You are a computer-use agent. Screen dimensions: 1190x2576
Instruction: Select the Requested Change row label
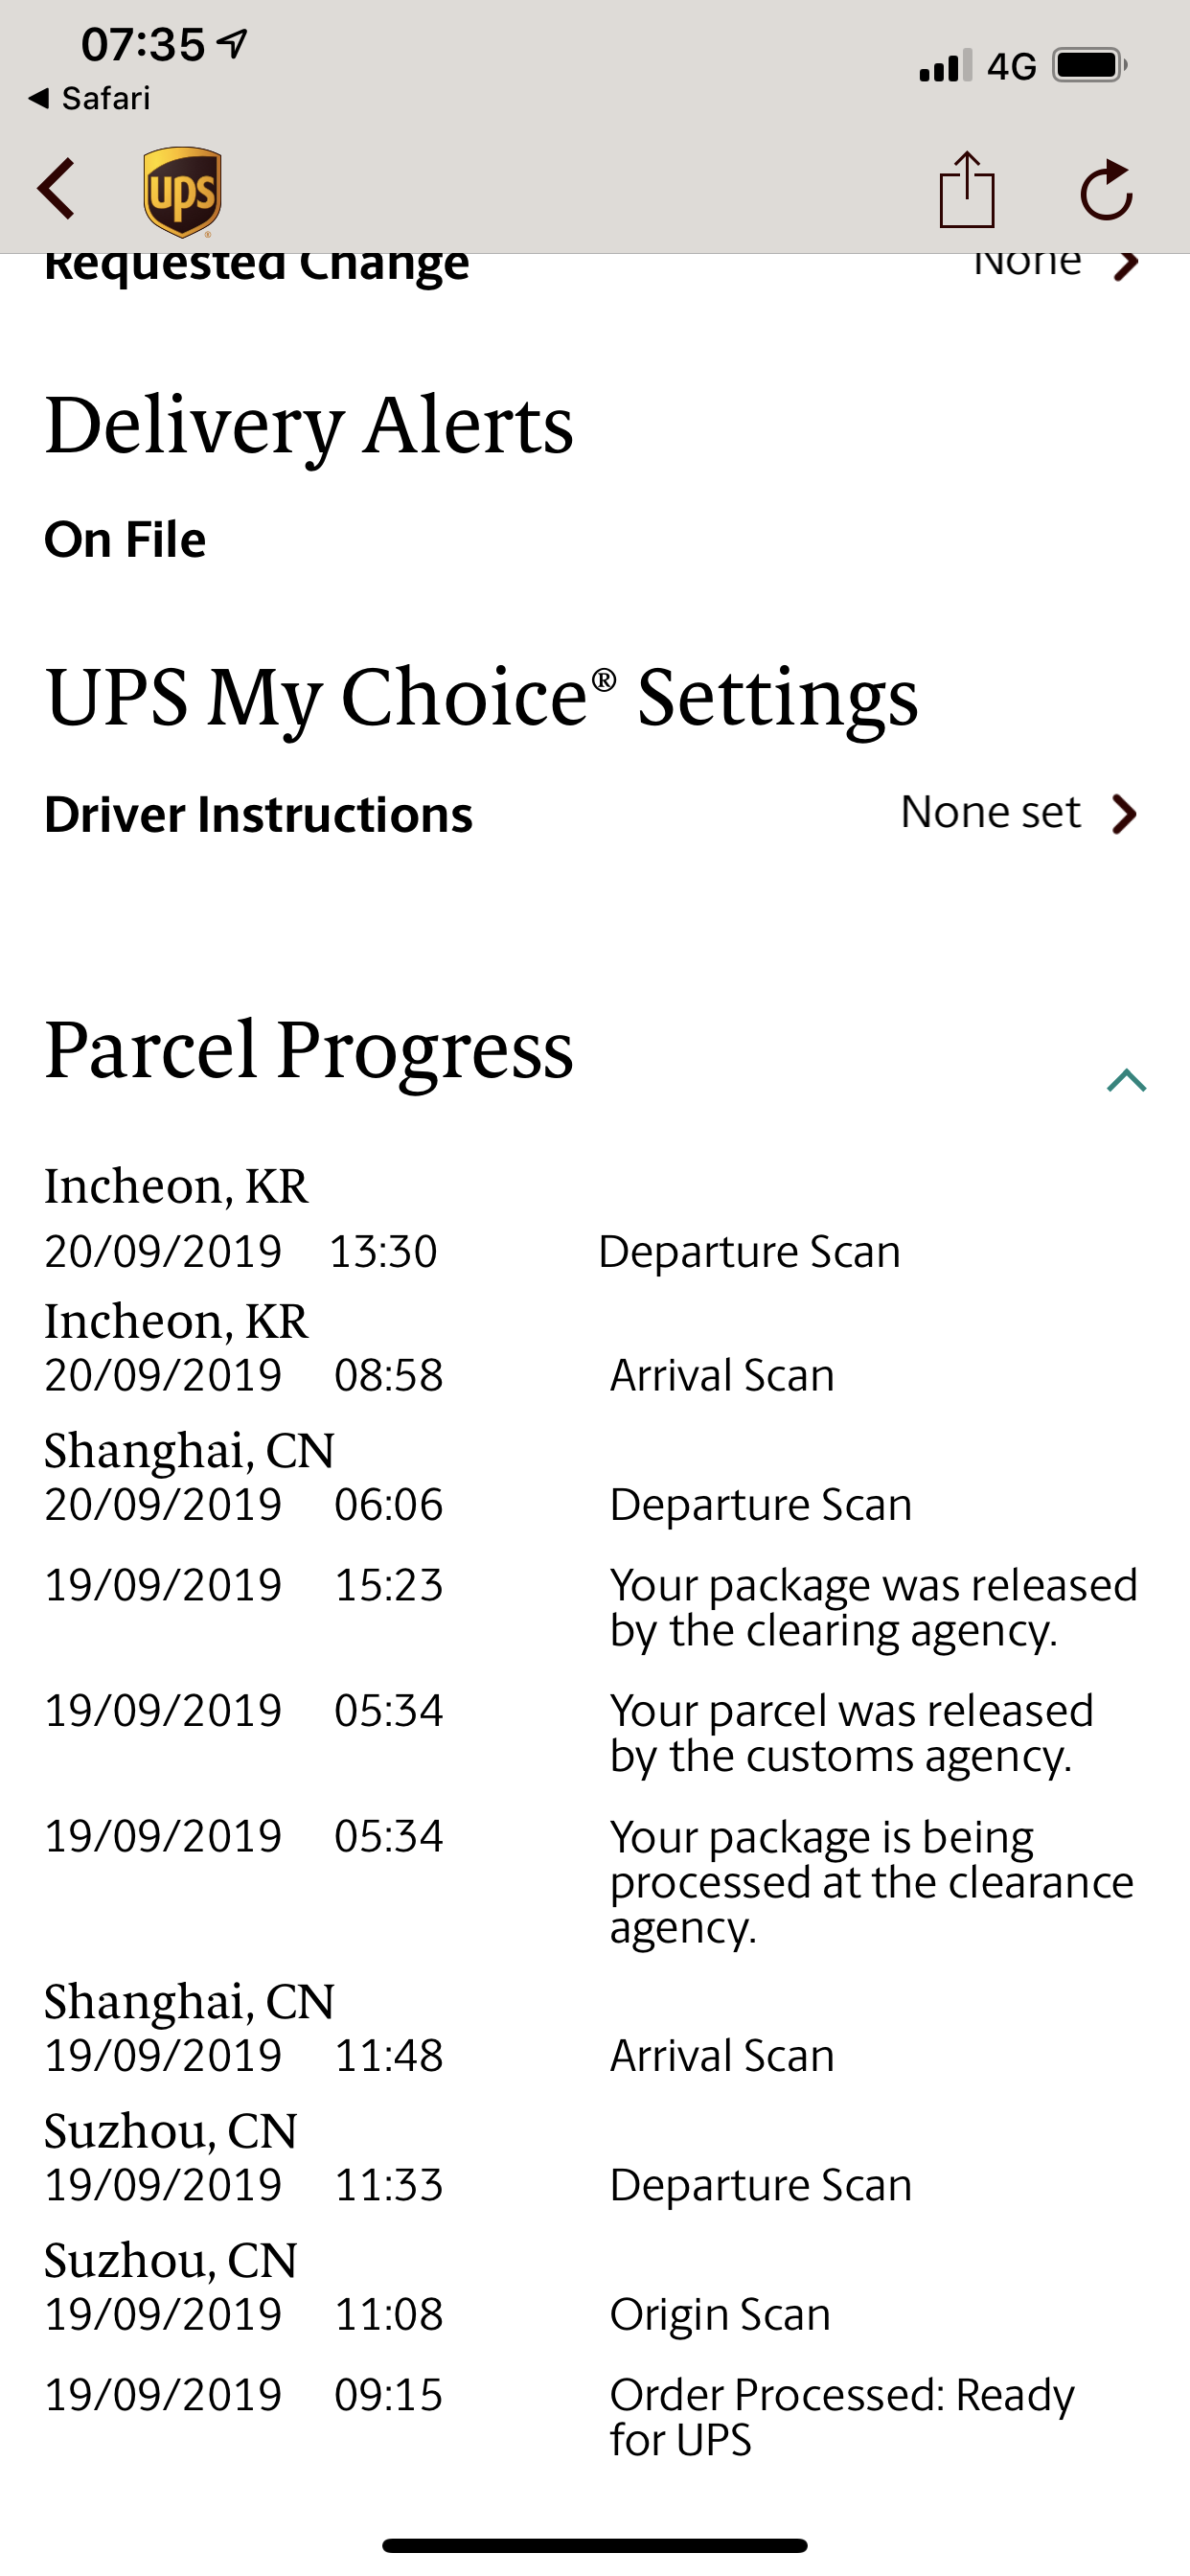pyautogui.click(x=257, y=266)
